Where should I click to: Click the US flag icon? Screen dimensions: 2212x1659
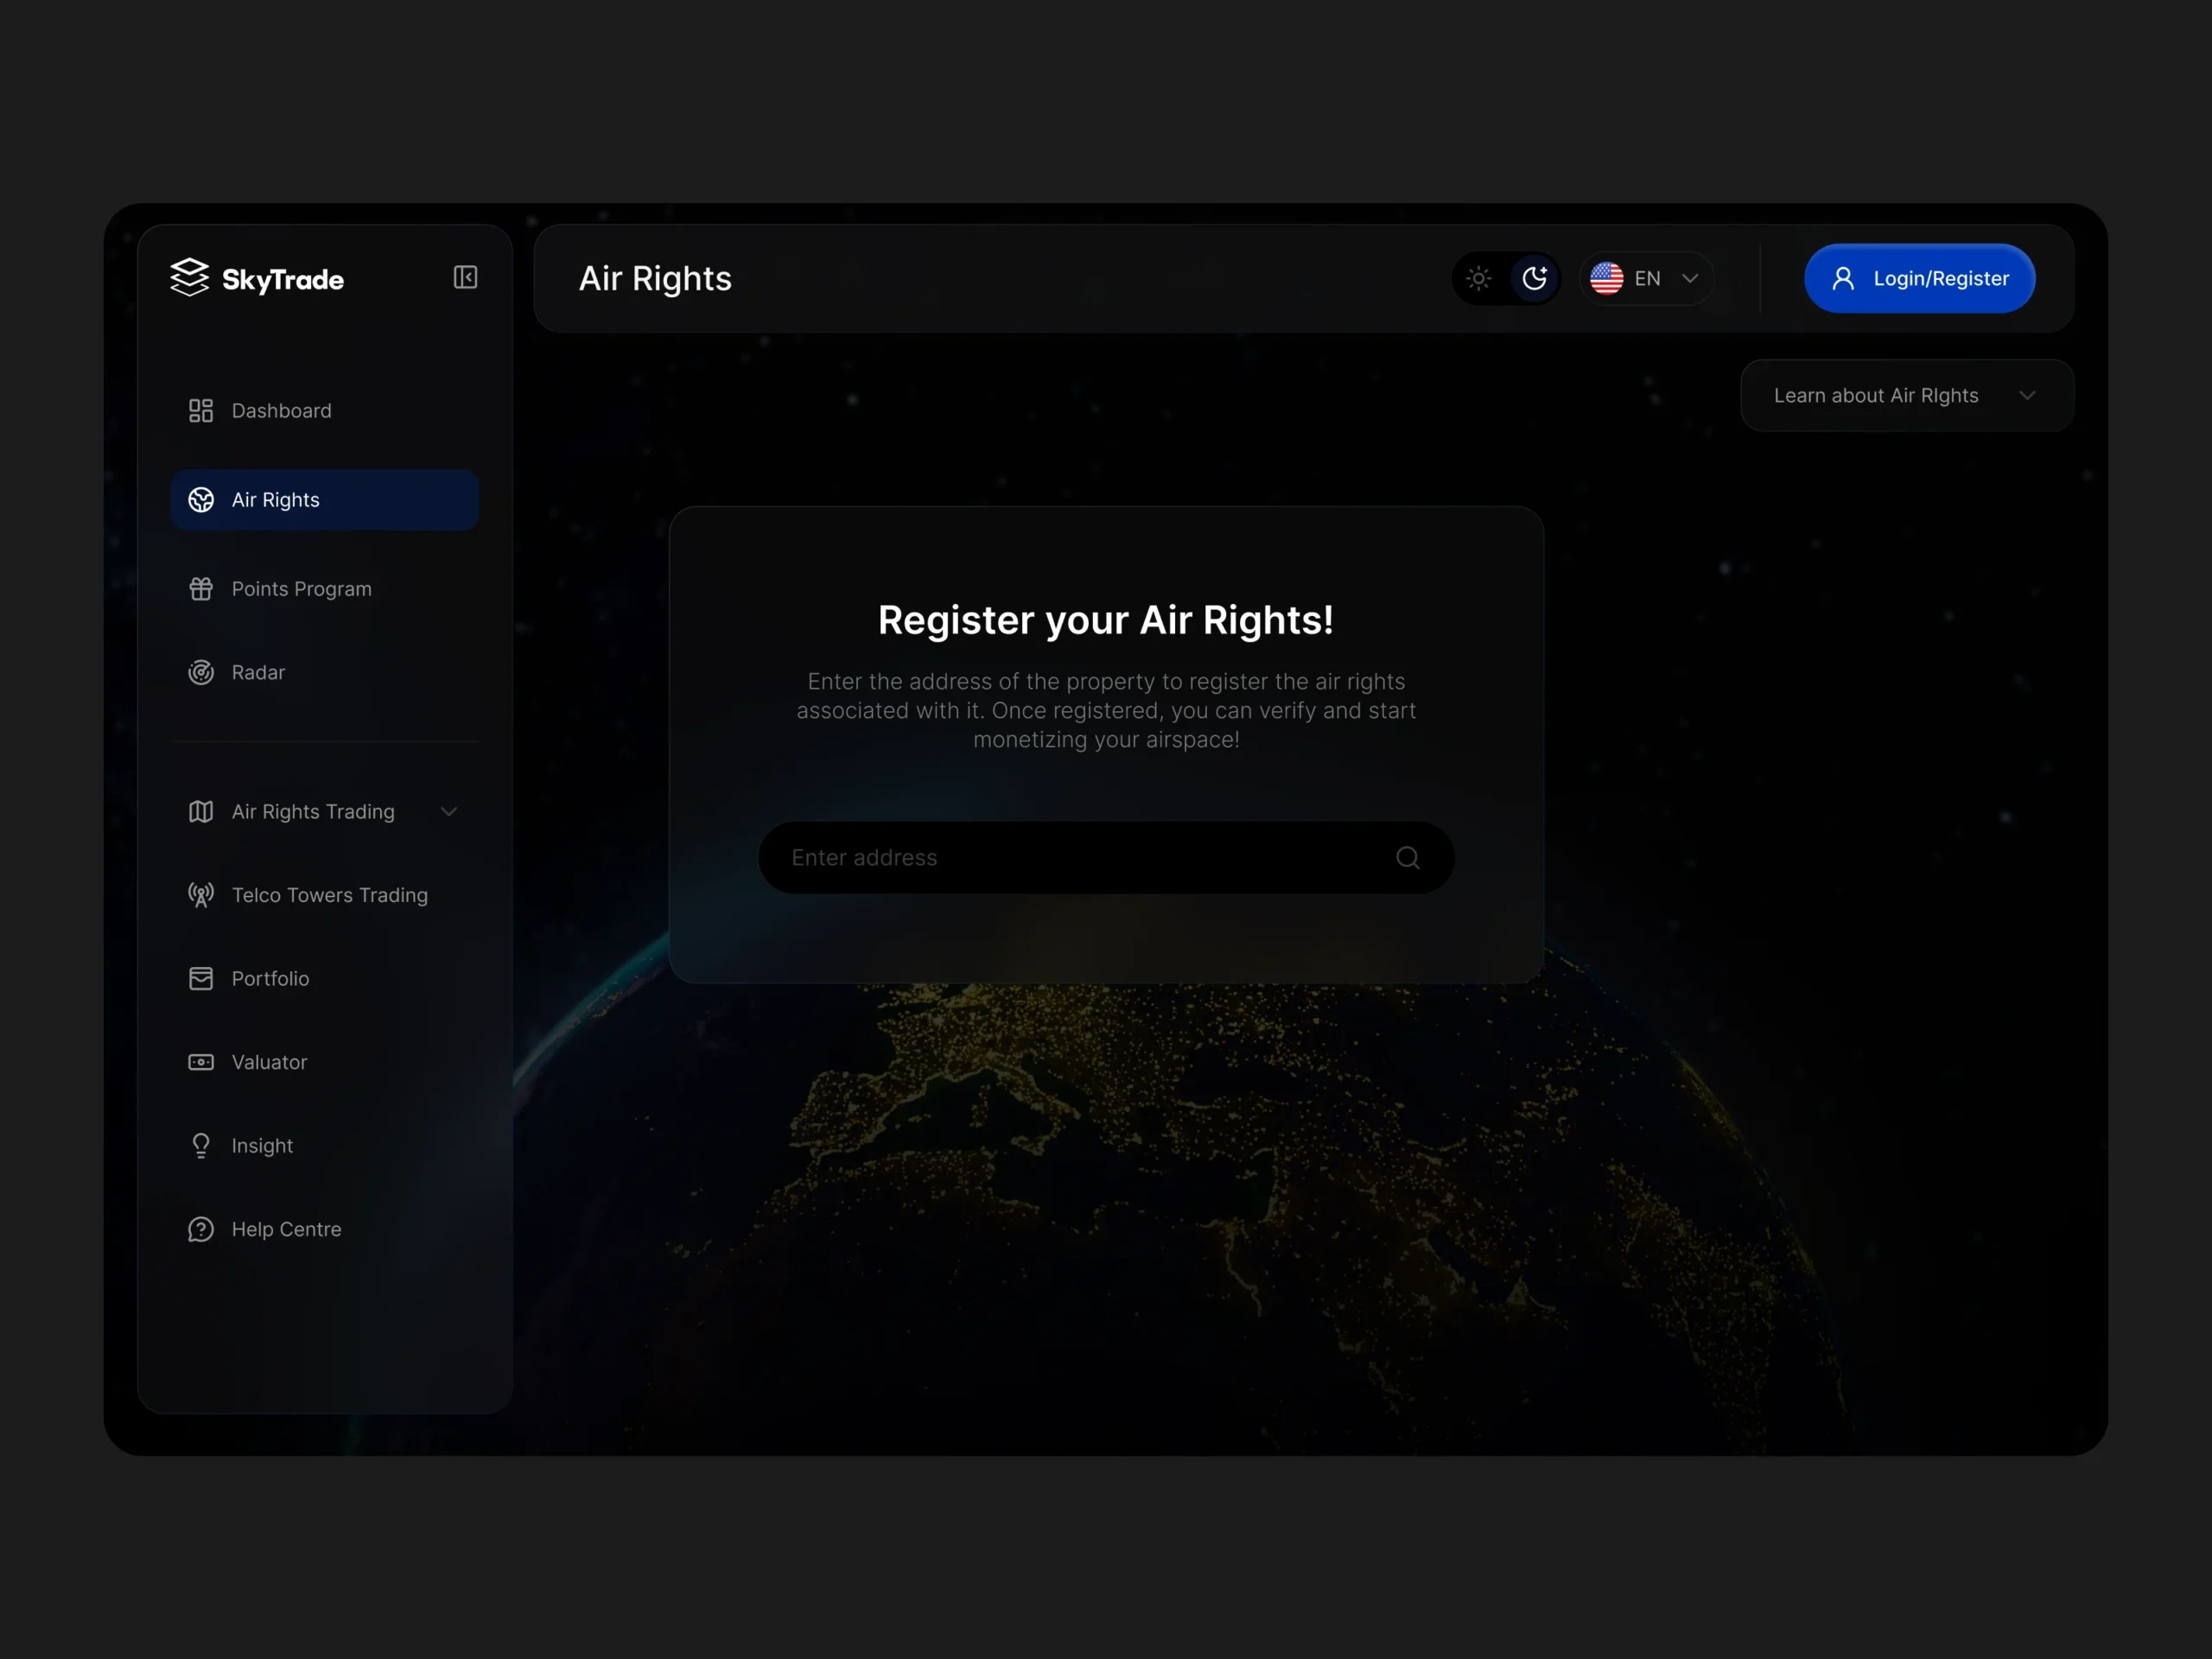coord(1606,279)
